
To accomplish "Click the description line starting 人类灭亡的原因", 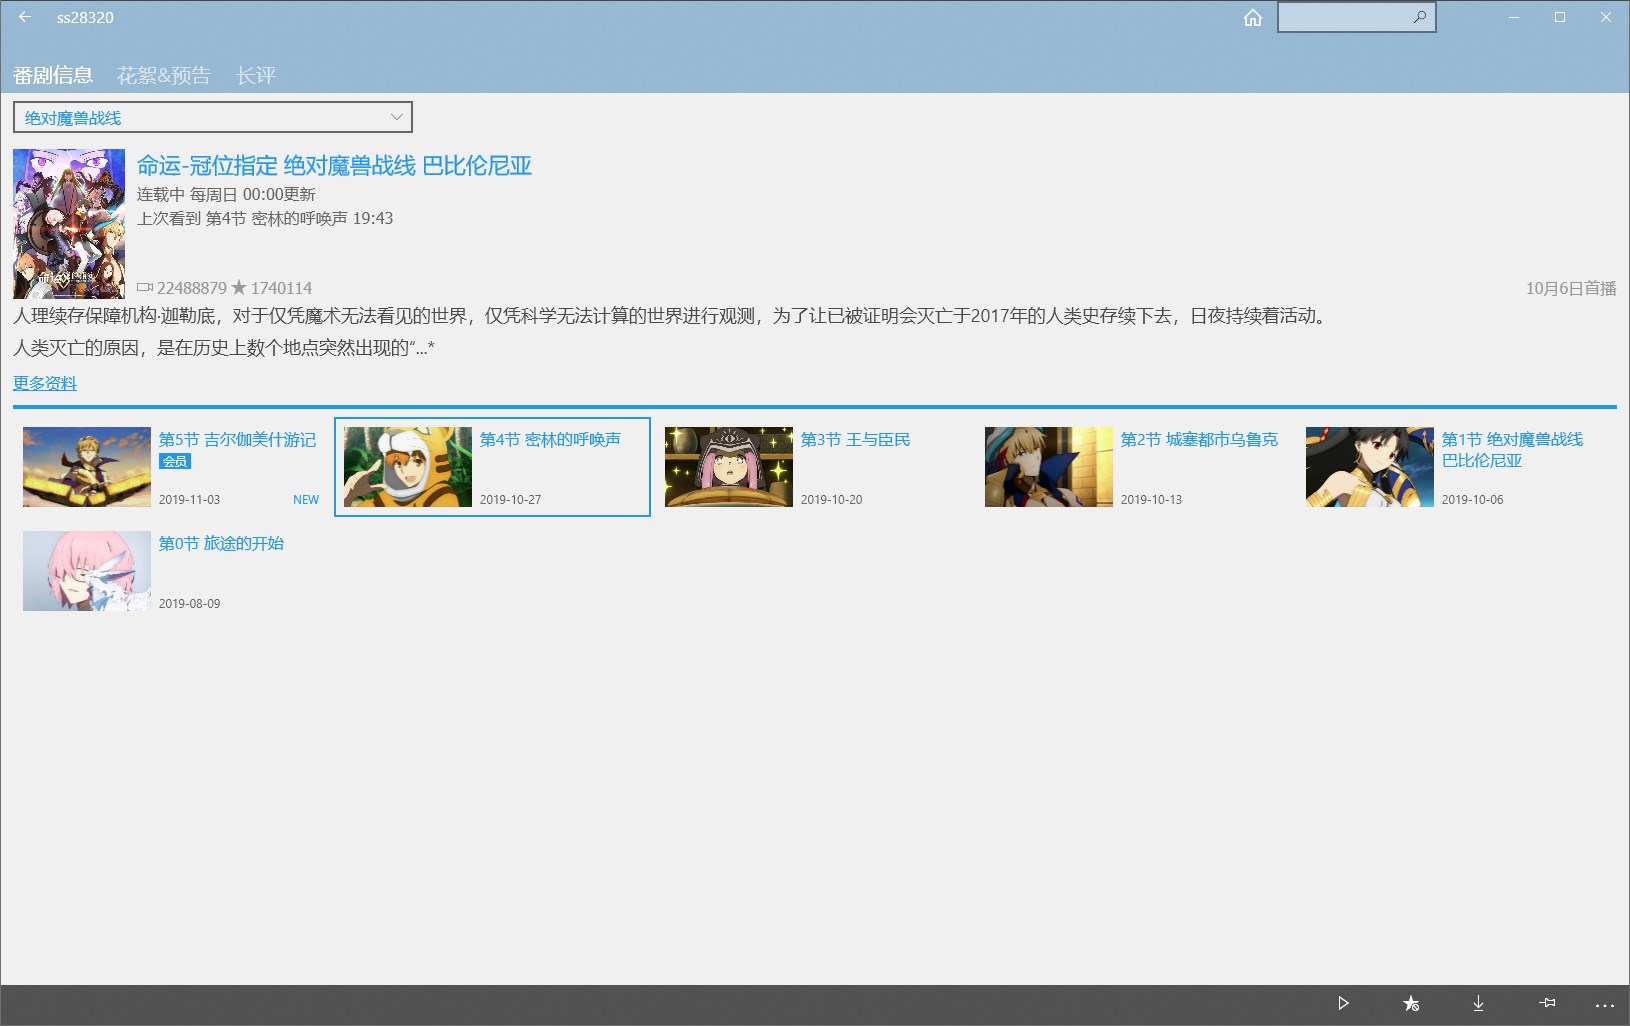I will pyautogui.click(x=224, y=348).
